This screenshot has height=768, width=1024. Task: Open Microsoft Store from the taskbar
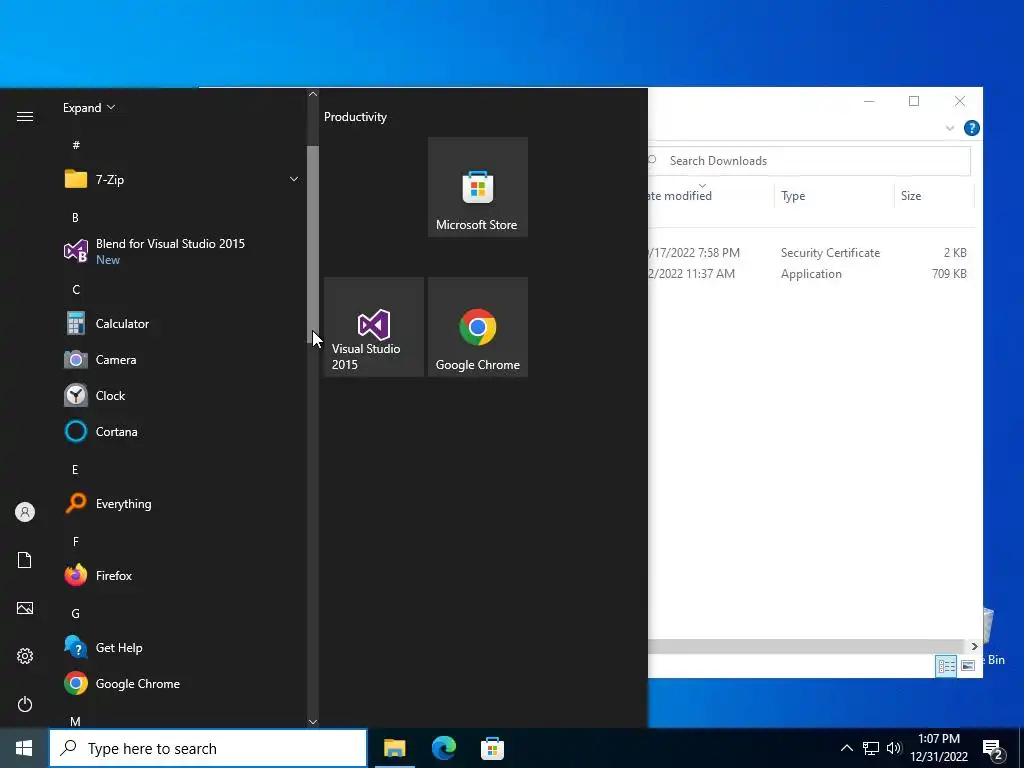pyautogui.click(x=492, y=748)
